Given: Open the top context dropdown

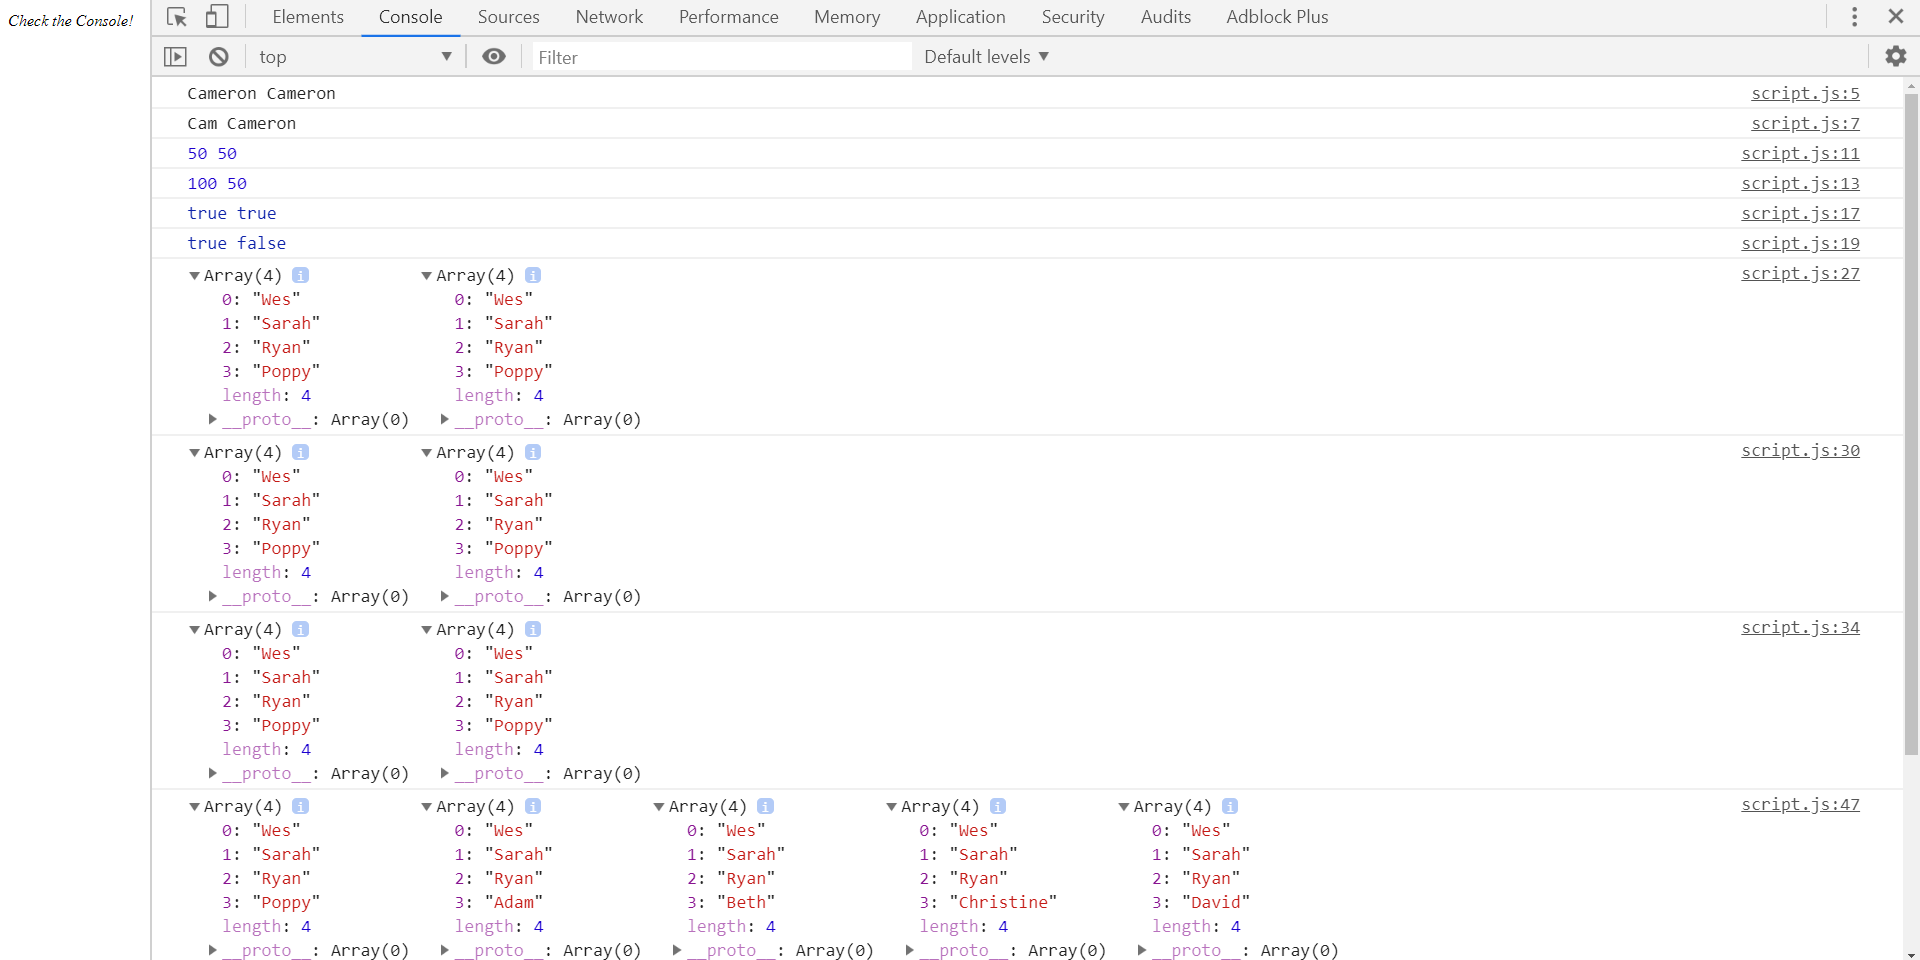Looking at the screenshot, I should click(355, 57).
